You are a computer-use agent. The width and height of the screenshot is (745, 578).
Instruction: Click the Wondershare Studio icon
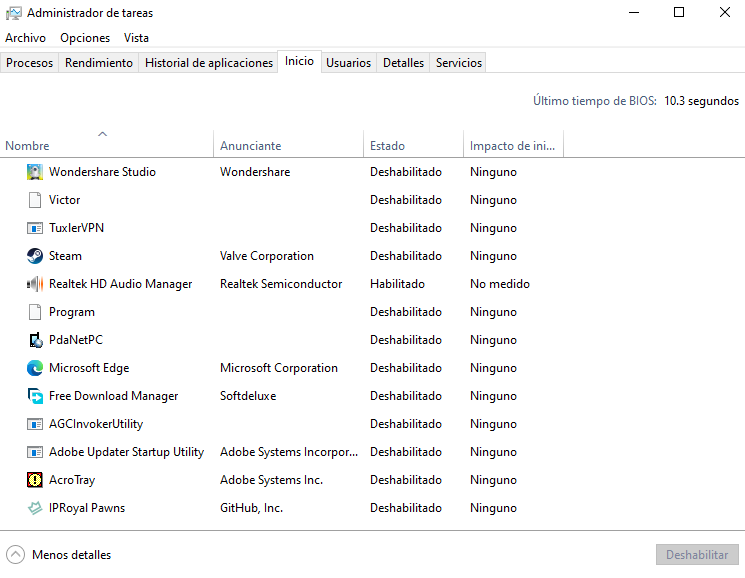pyautogui.click(x=35, y=172)
